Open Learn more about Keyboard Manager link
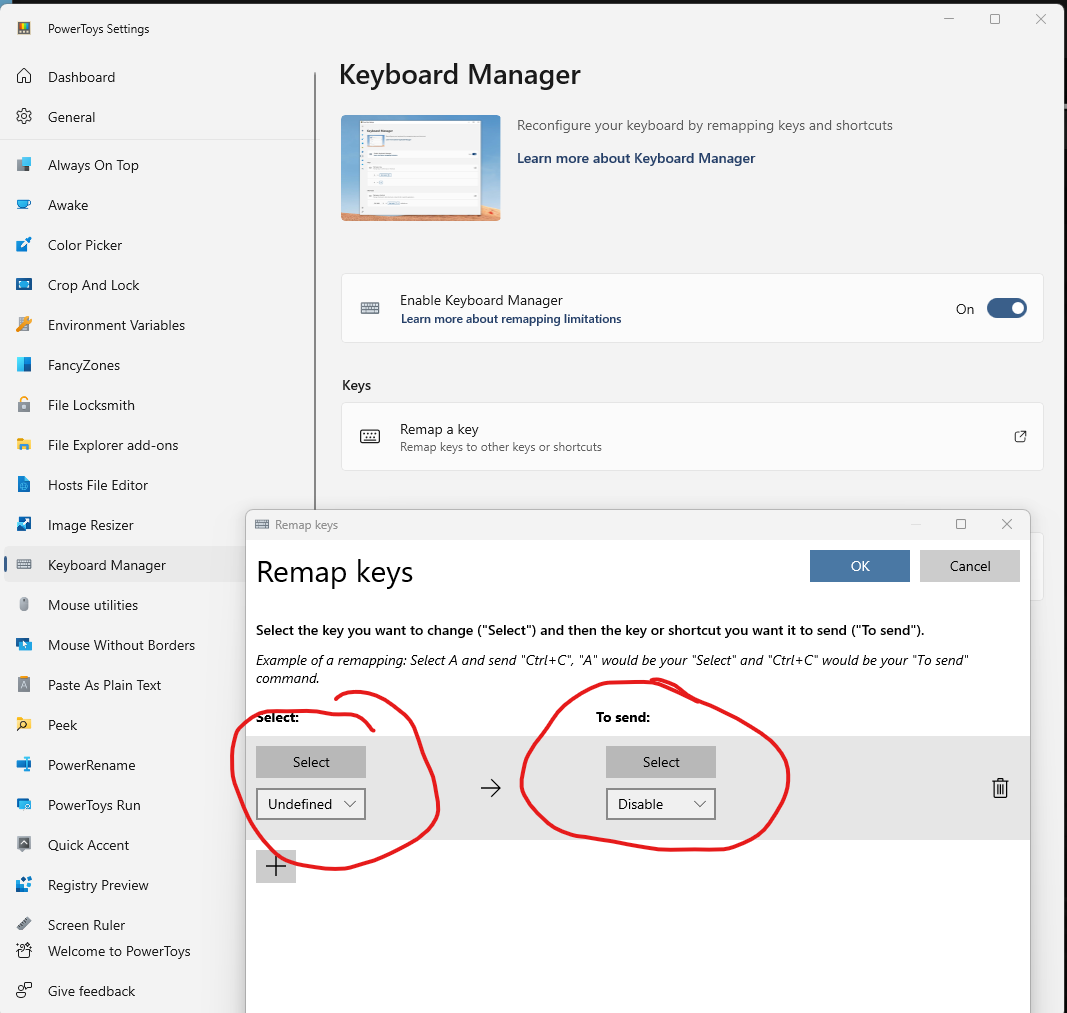 tap(636, 159)
